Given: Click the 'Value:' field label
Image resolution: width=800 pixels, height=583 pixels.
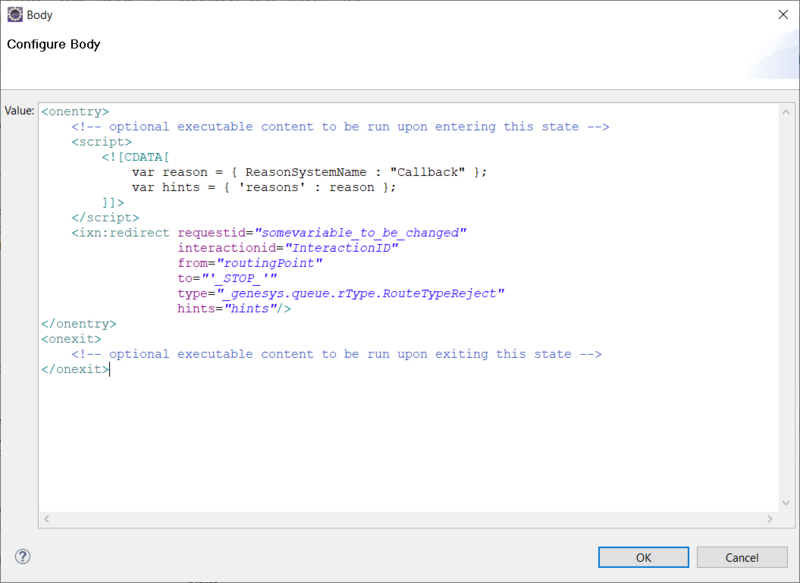Looking at the screenshot, I should point(19,111).
